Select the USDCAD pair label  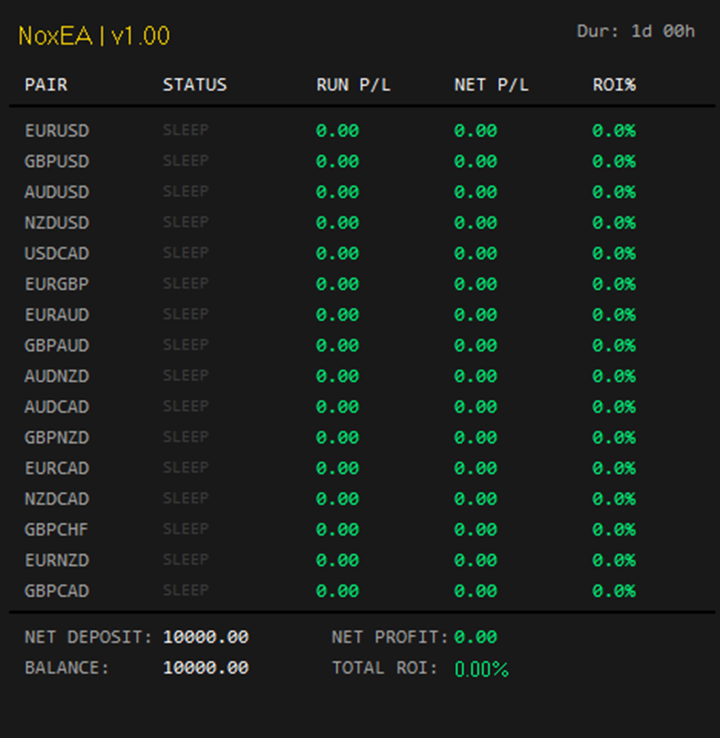click(x=57, y=253)
